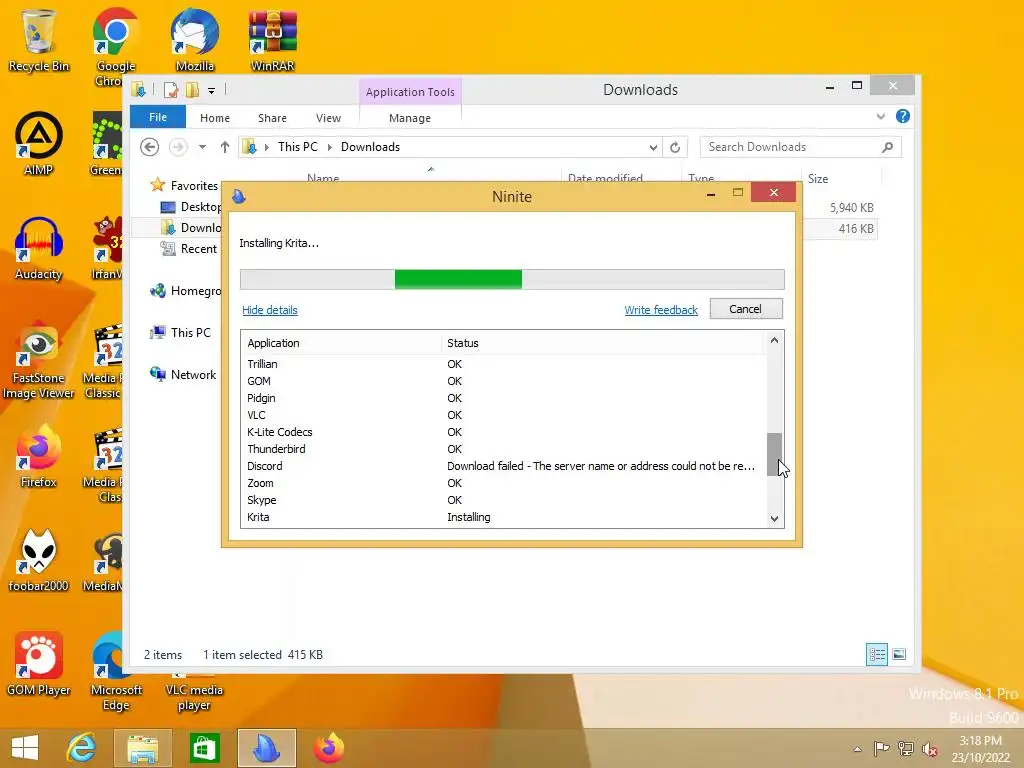This screenshot has height=768, width=1024.
Task: Open the network tray icon
Action: [x=906, y=748]
